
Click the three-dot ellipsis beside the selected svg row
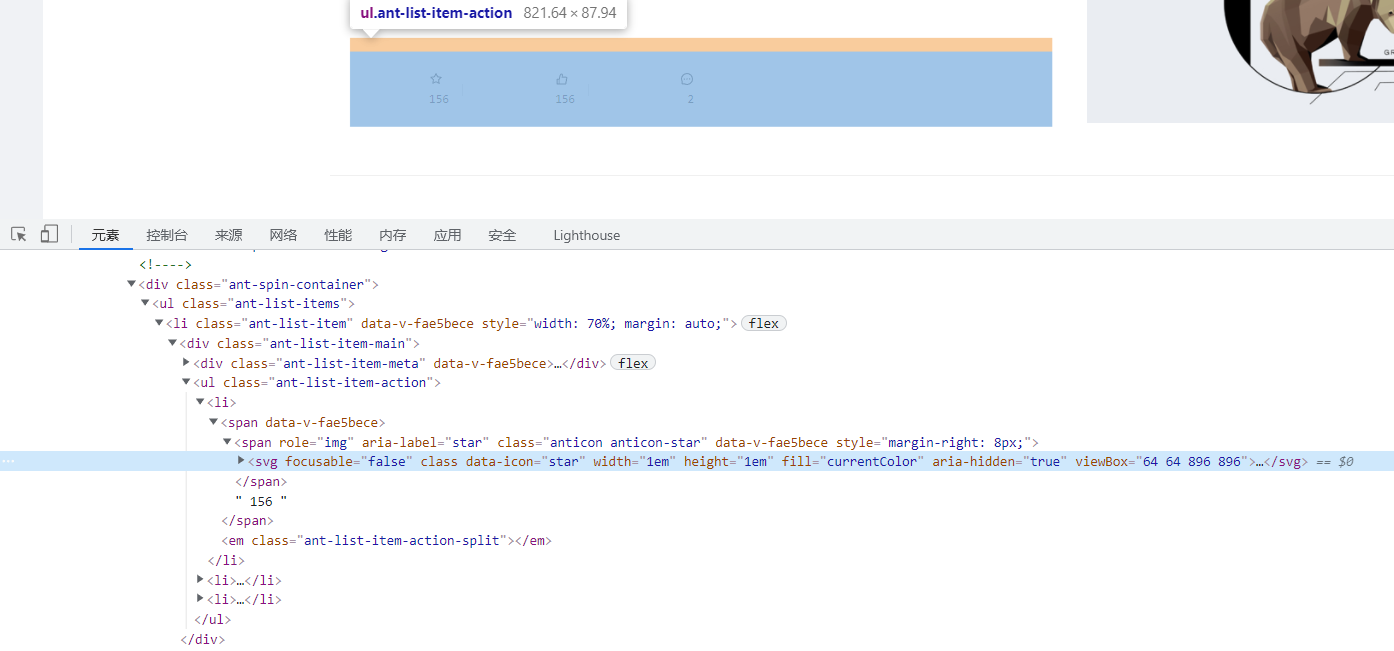point(9,462)
